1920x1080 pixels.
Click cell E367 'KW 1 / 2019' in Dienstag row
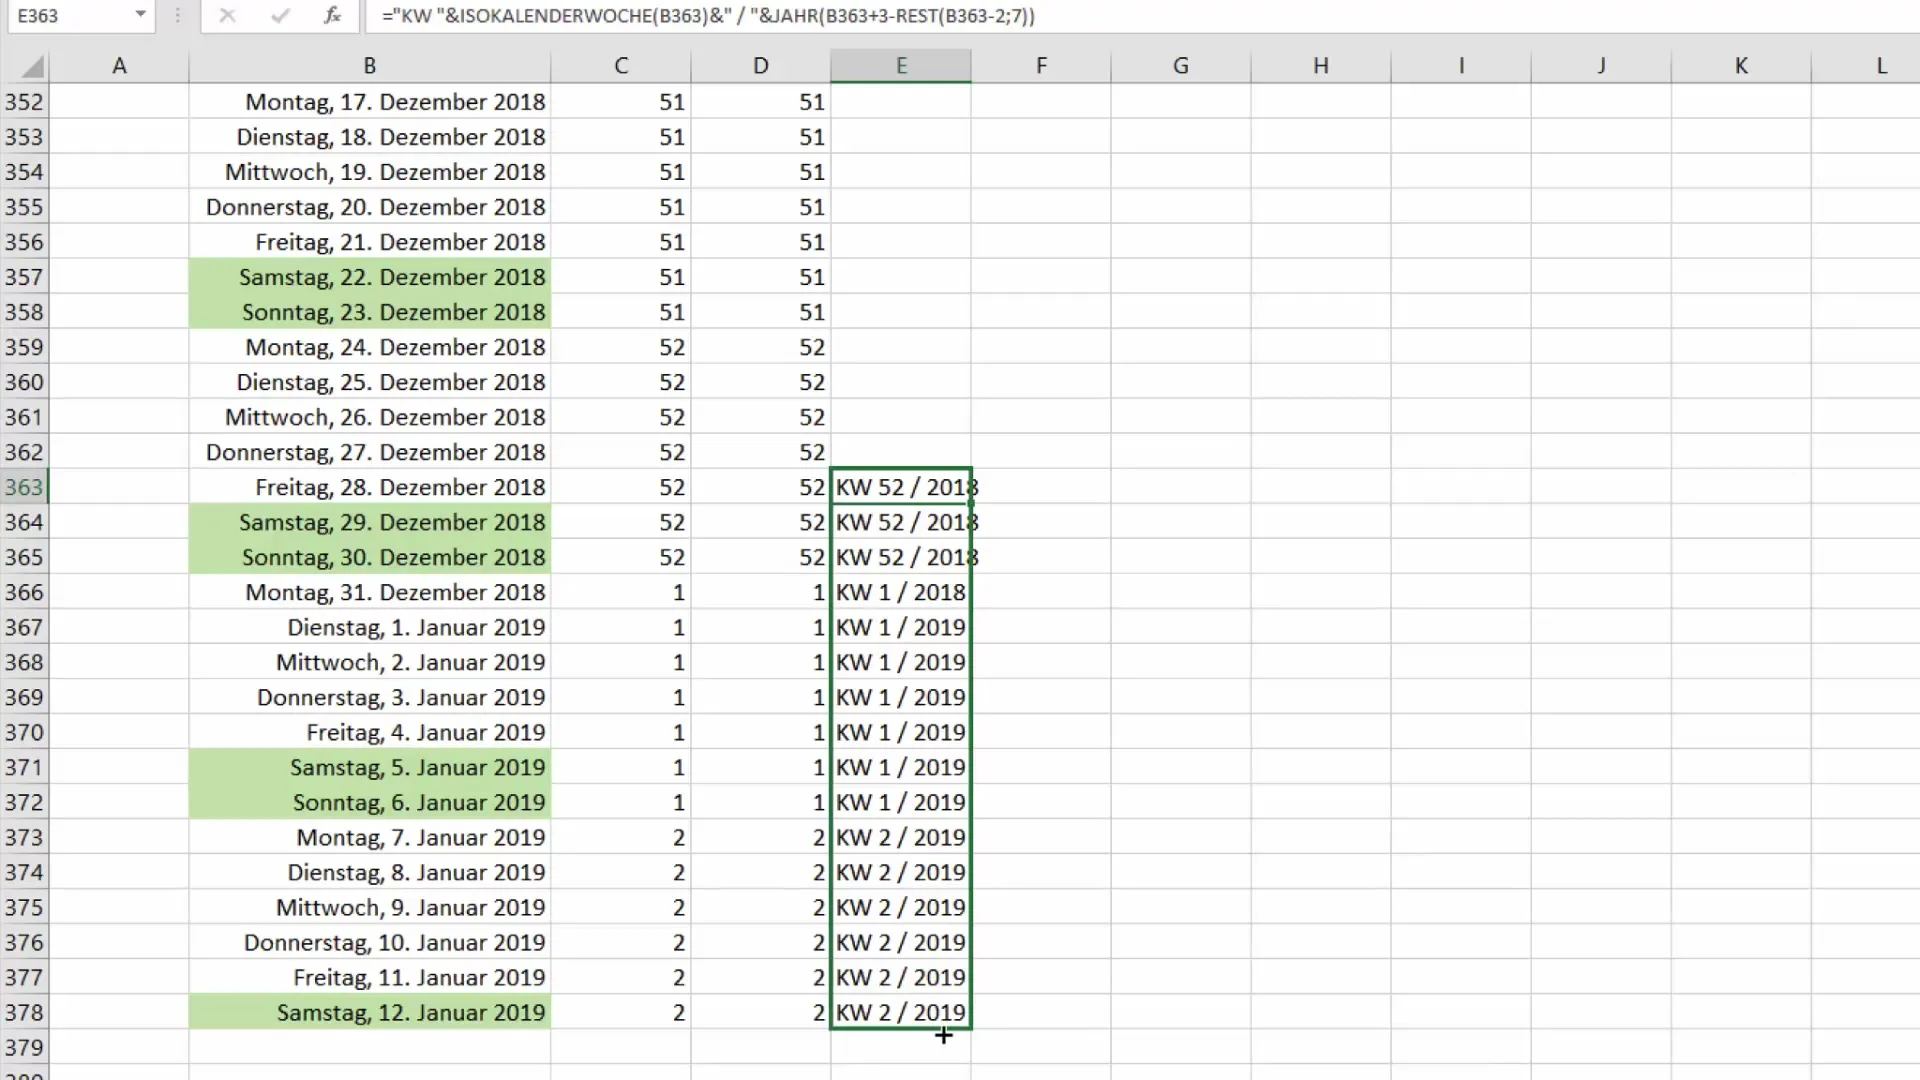901,627
